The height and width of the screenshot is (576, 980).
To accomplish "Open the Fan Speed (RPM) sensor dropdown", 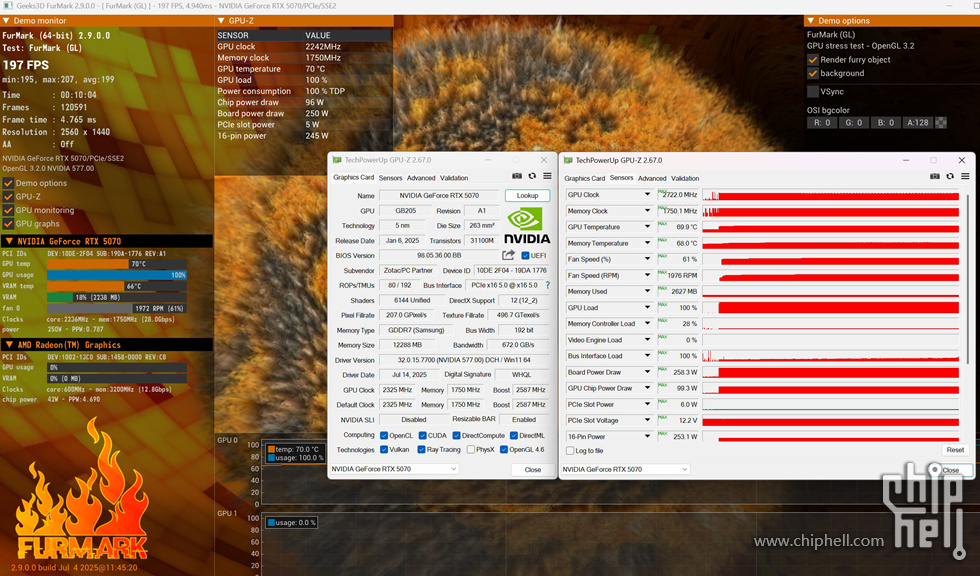I will (x=648, y=275).
